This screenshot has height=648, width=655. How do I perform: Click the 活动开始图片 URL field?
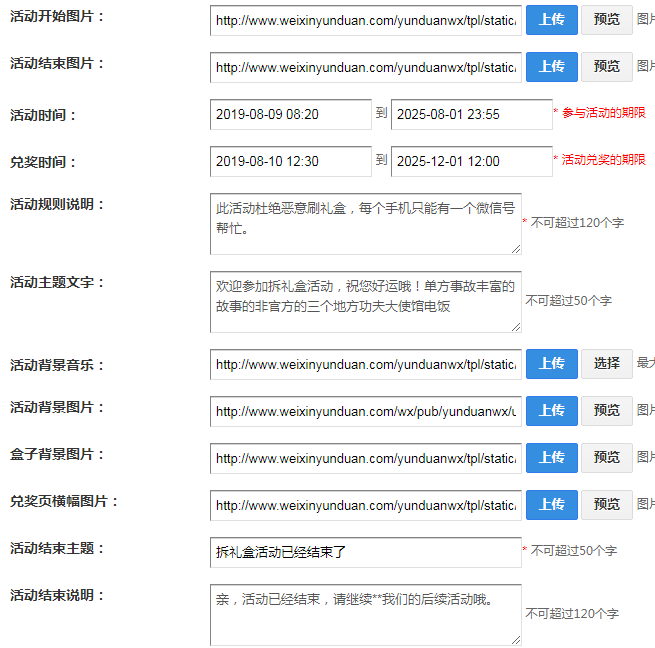pyautogui.click(x=365, y=20)
